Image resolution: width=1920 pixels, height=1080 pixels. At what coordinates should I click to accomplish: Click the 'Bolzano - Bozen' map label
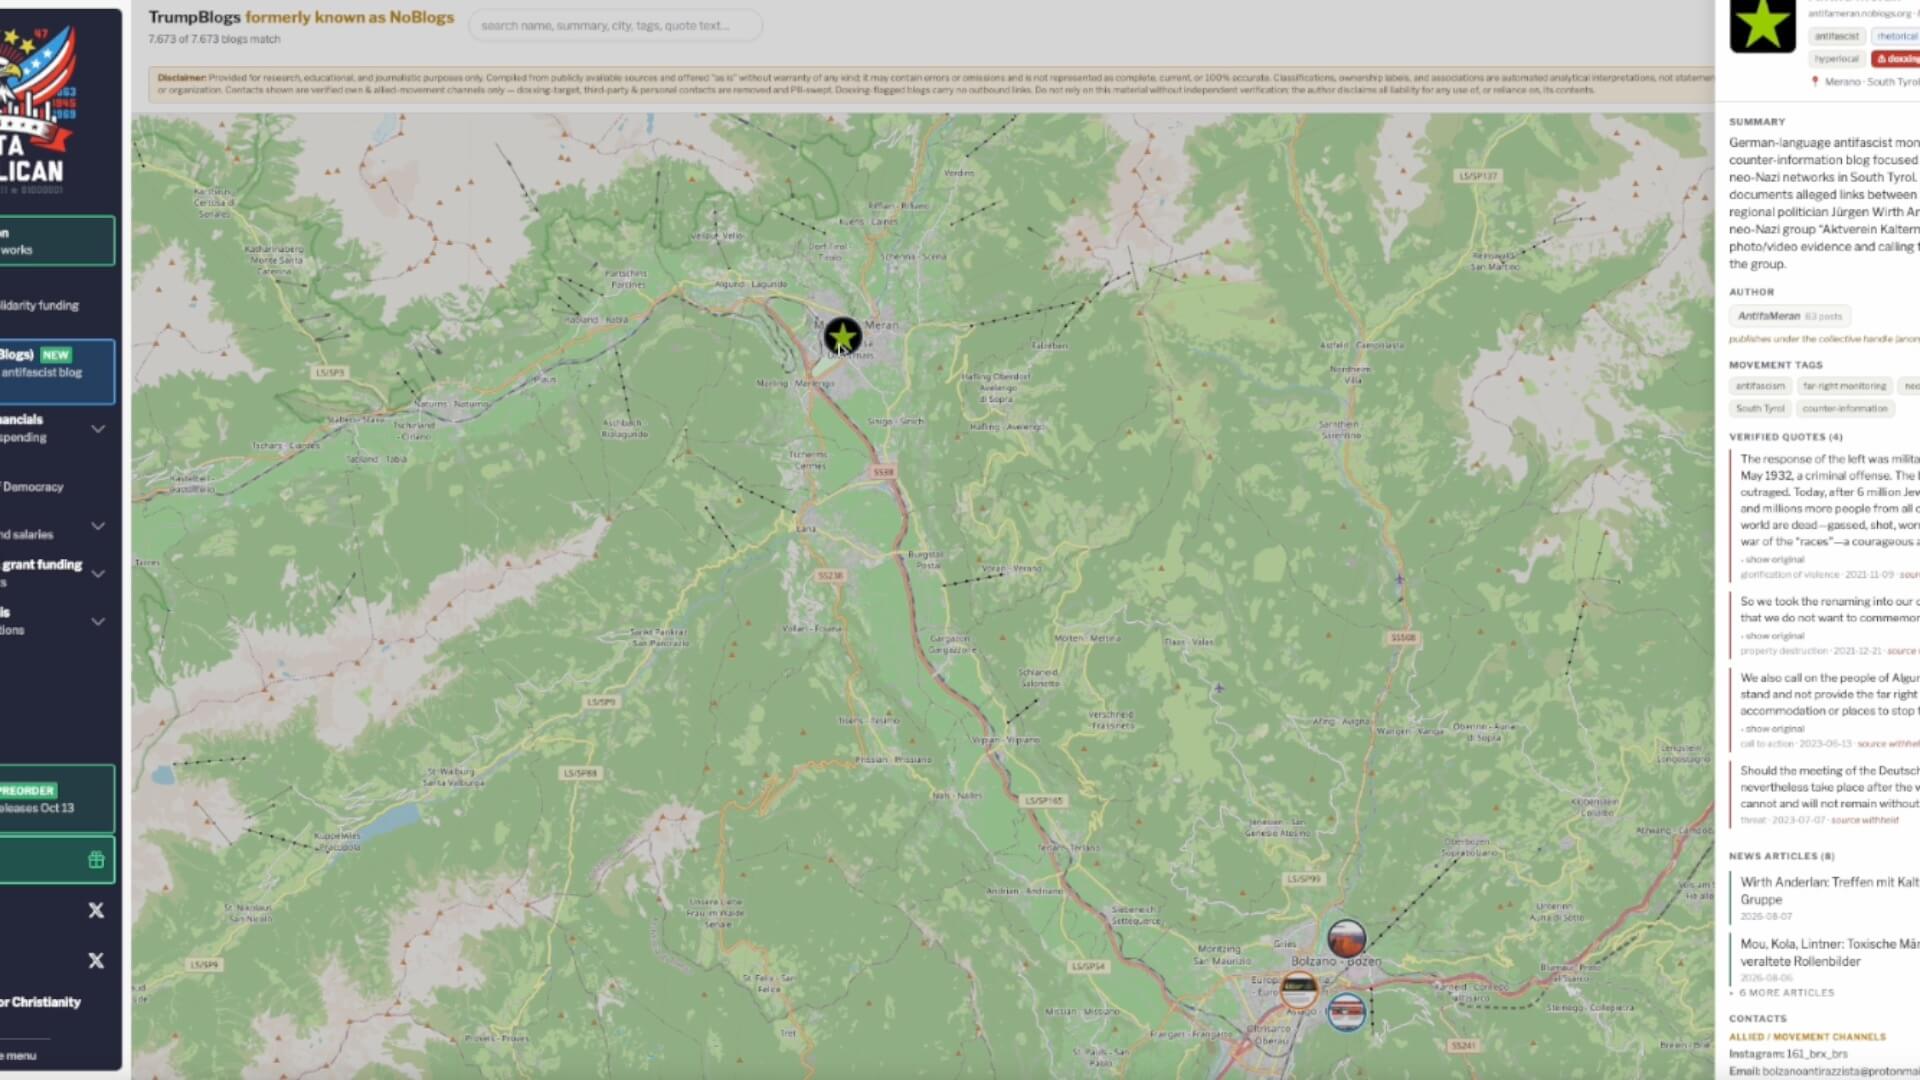1336,962
